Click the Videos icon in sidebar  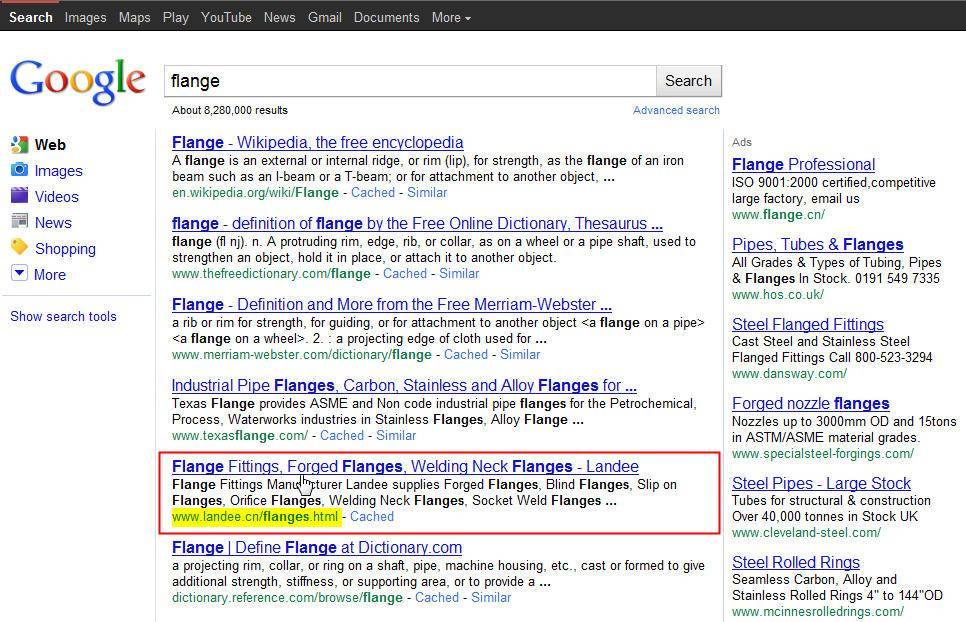tap(19, 195)
